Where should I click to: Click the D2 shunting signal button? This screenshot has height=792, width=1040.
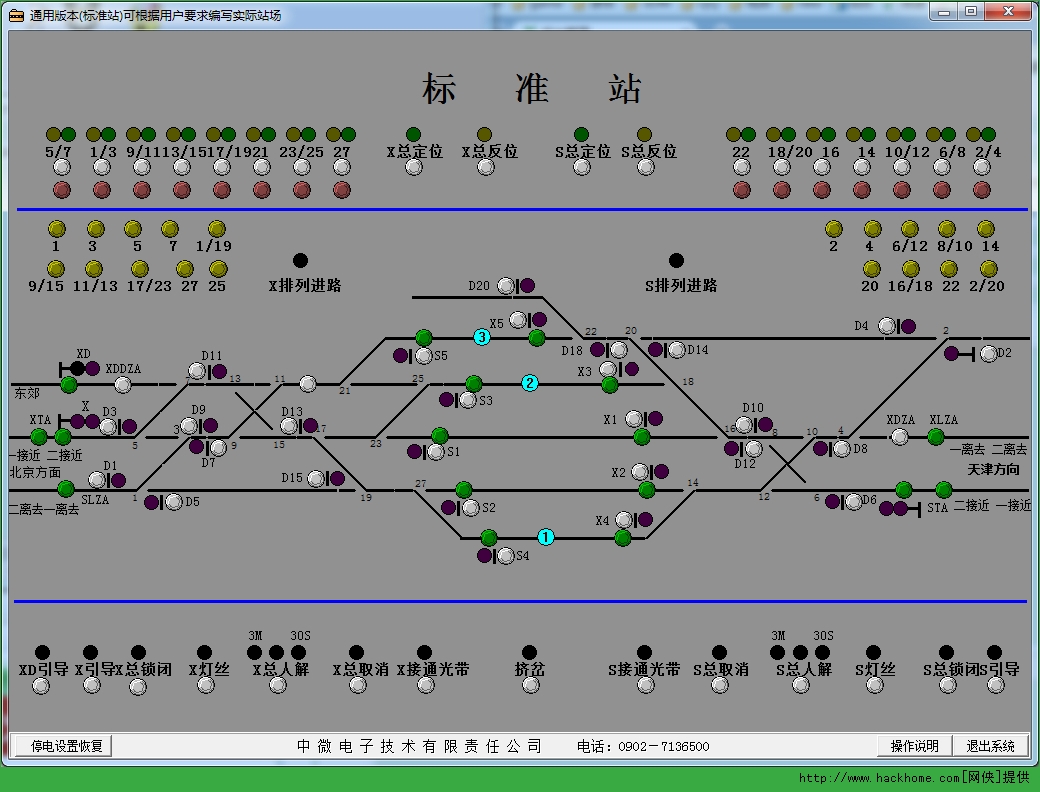pyautogui.click(x=989, y=354)
